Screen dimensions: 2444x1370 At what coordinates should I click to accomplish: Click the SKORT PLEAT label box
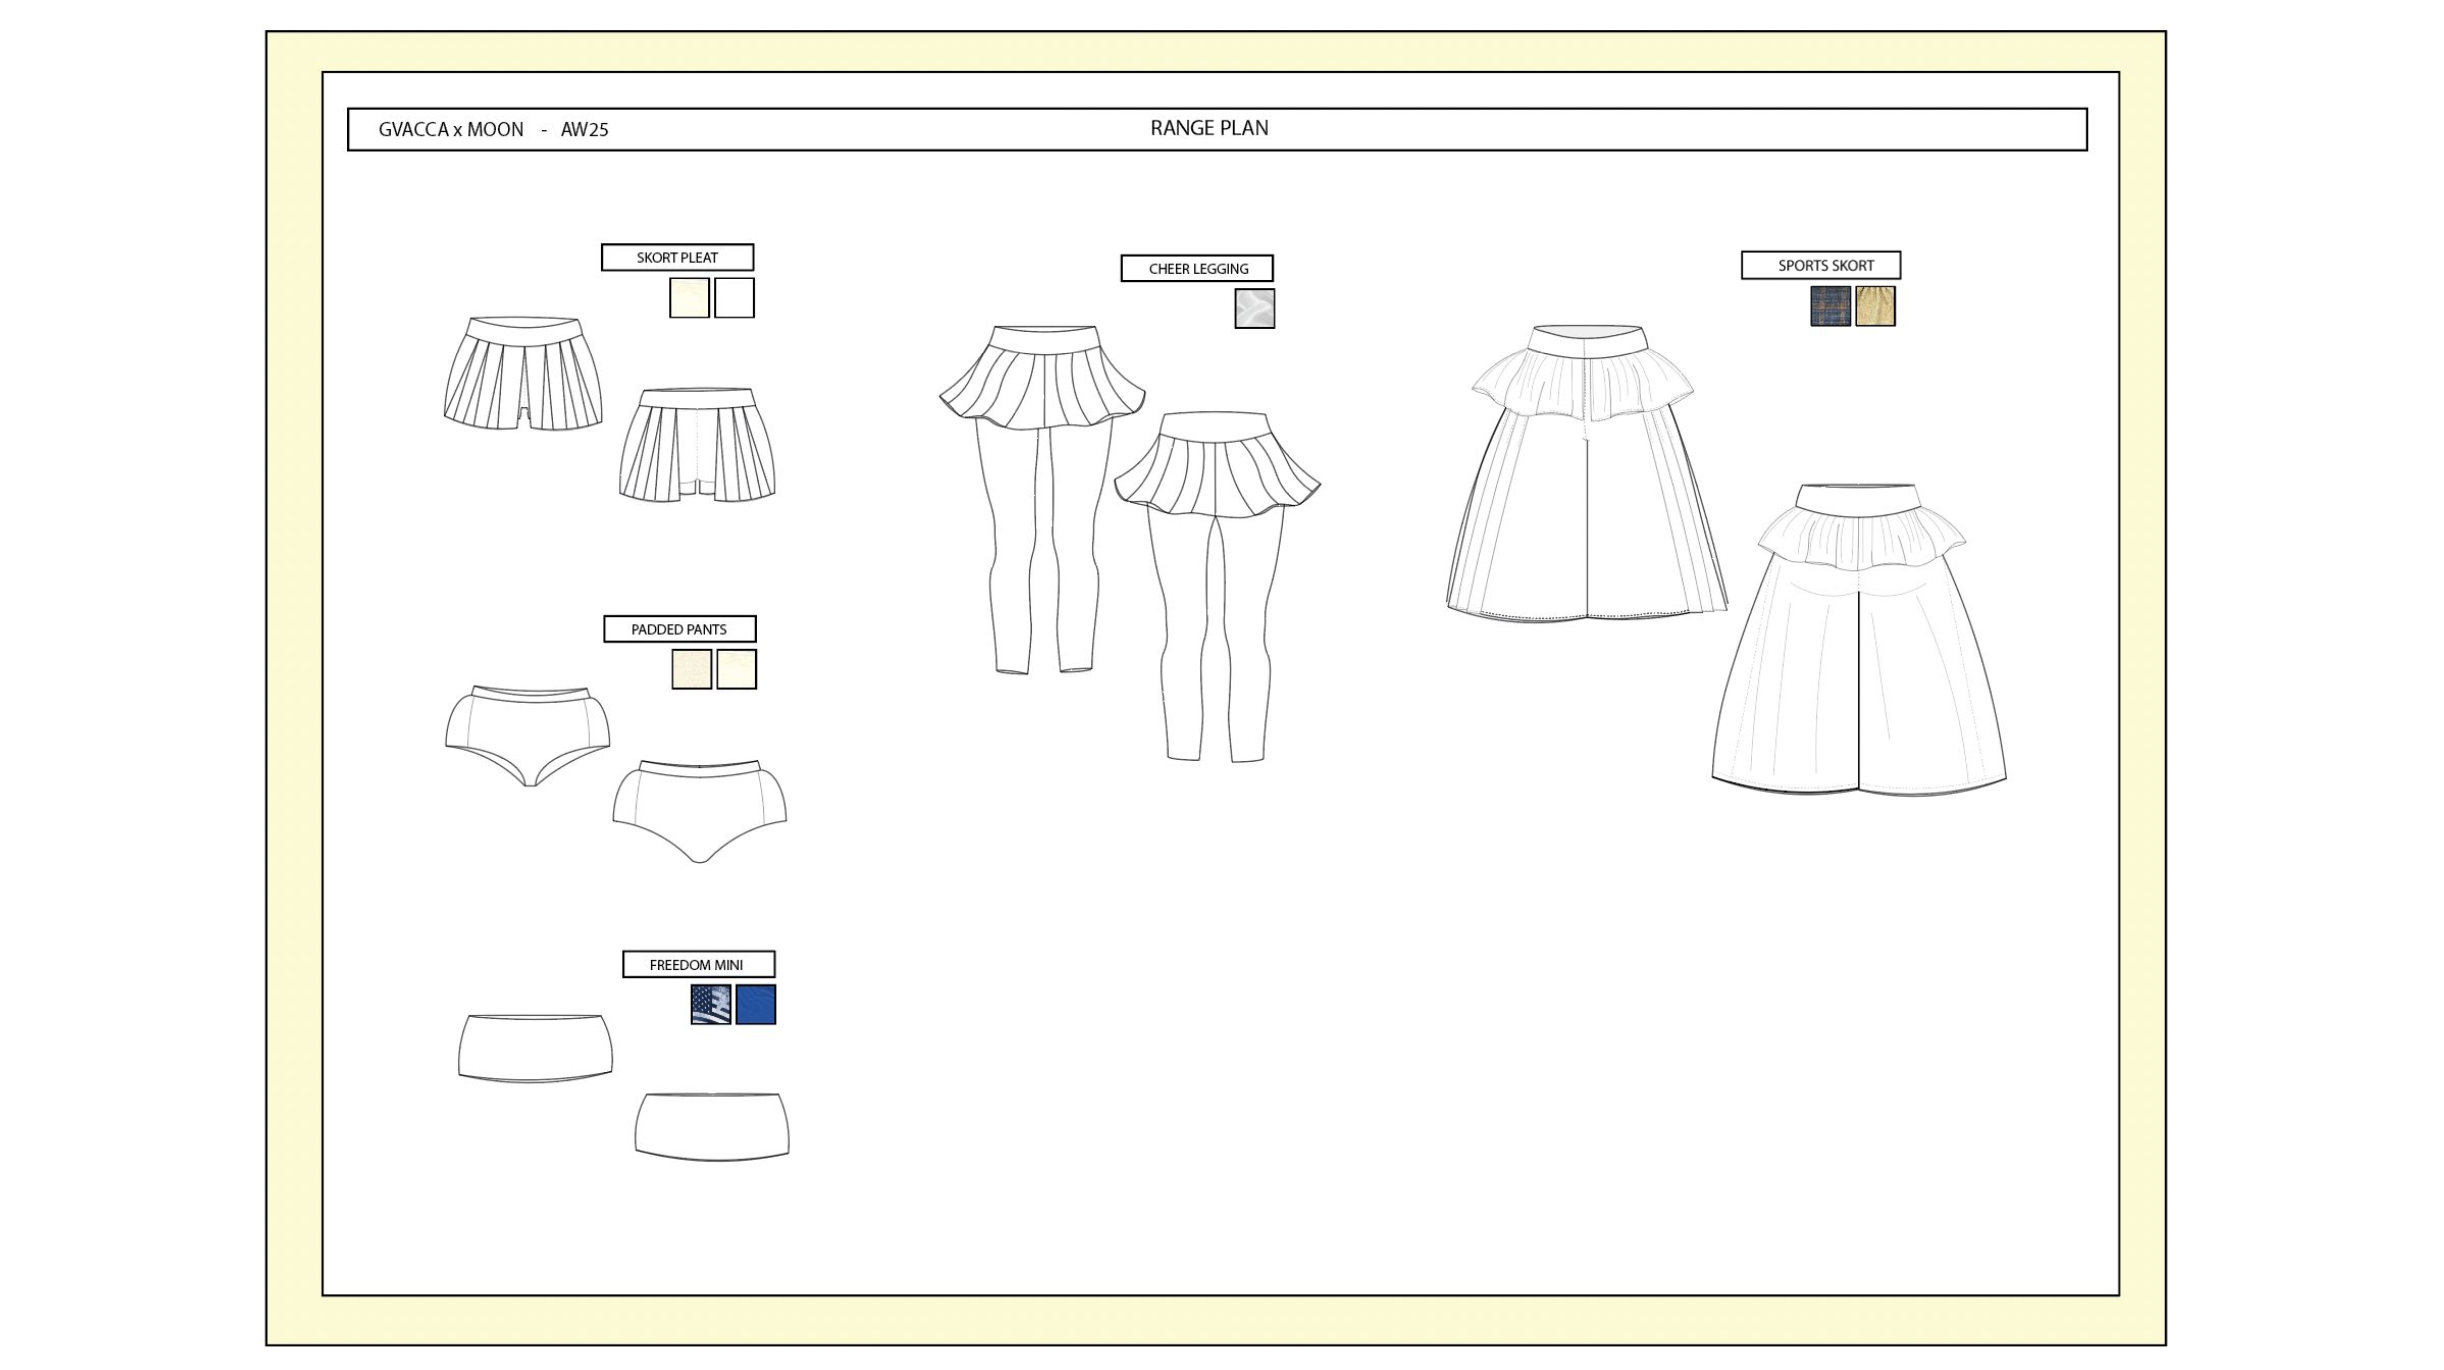click(677, 257)
